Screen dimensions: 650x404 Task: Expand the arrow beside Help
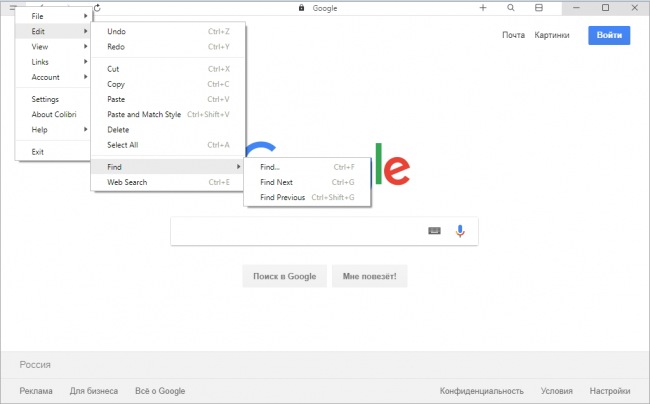(85, 129)
